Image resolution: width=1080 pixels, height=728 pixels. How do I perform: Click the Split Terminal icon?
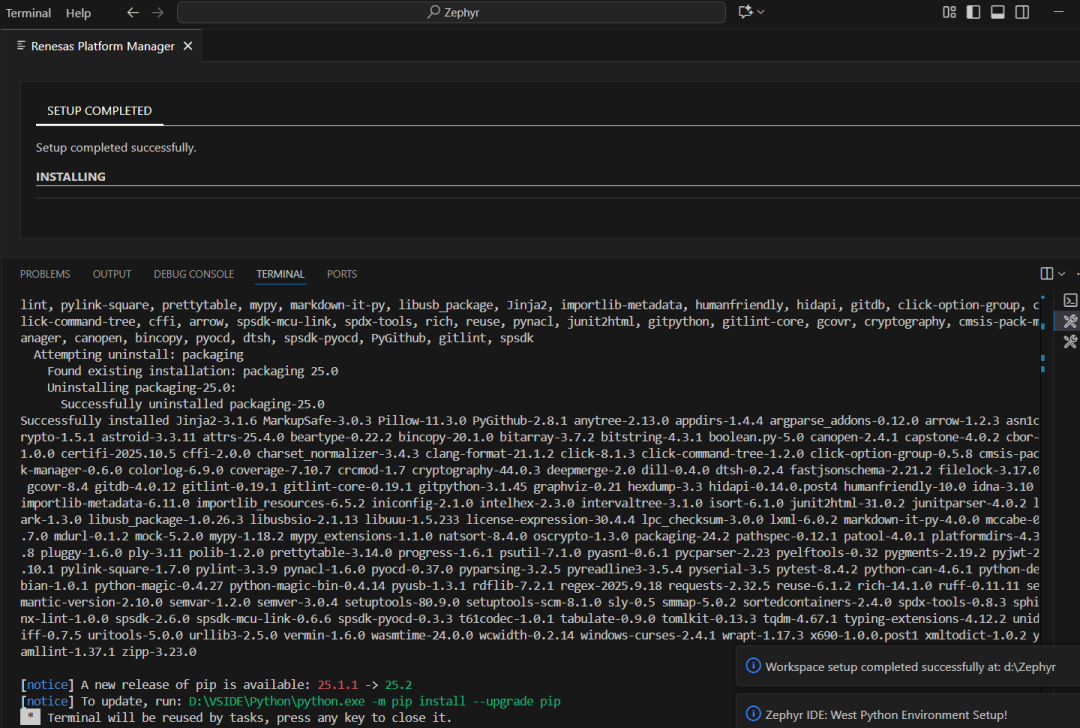[1046, 274]
